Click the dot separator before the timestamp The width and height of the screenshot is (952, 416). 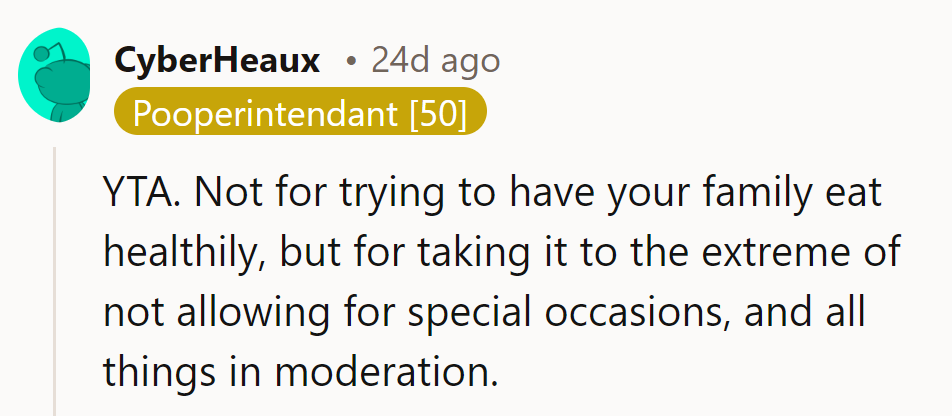pos(350,63)
